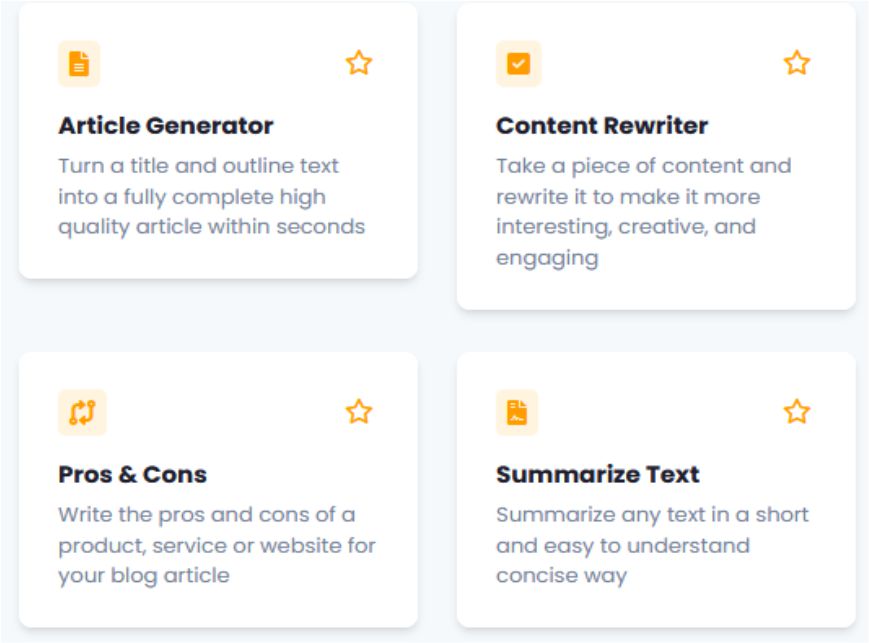Open the Article Generator title

pyautogui.click(x=165, y=126)
